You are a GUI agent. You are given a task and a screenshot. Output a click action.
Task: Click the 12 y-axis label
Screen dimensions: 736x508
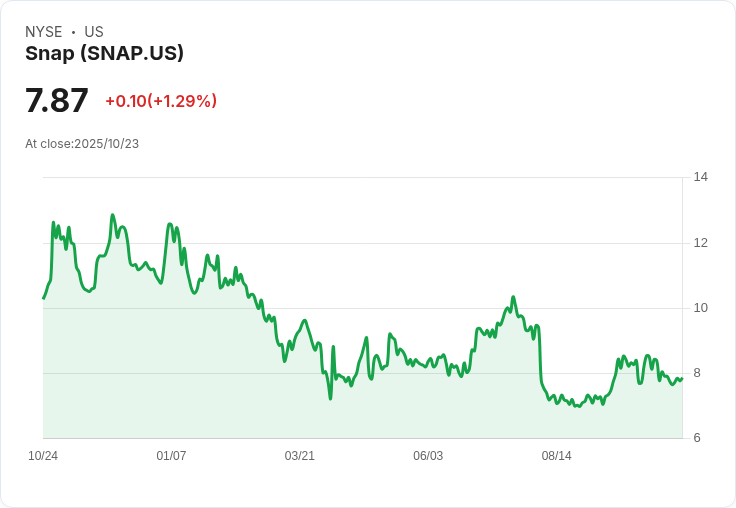(701, 243)
